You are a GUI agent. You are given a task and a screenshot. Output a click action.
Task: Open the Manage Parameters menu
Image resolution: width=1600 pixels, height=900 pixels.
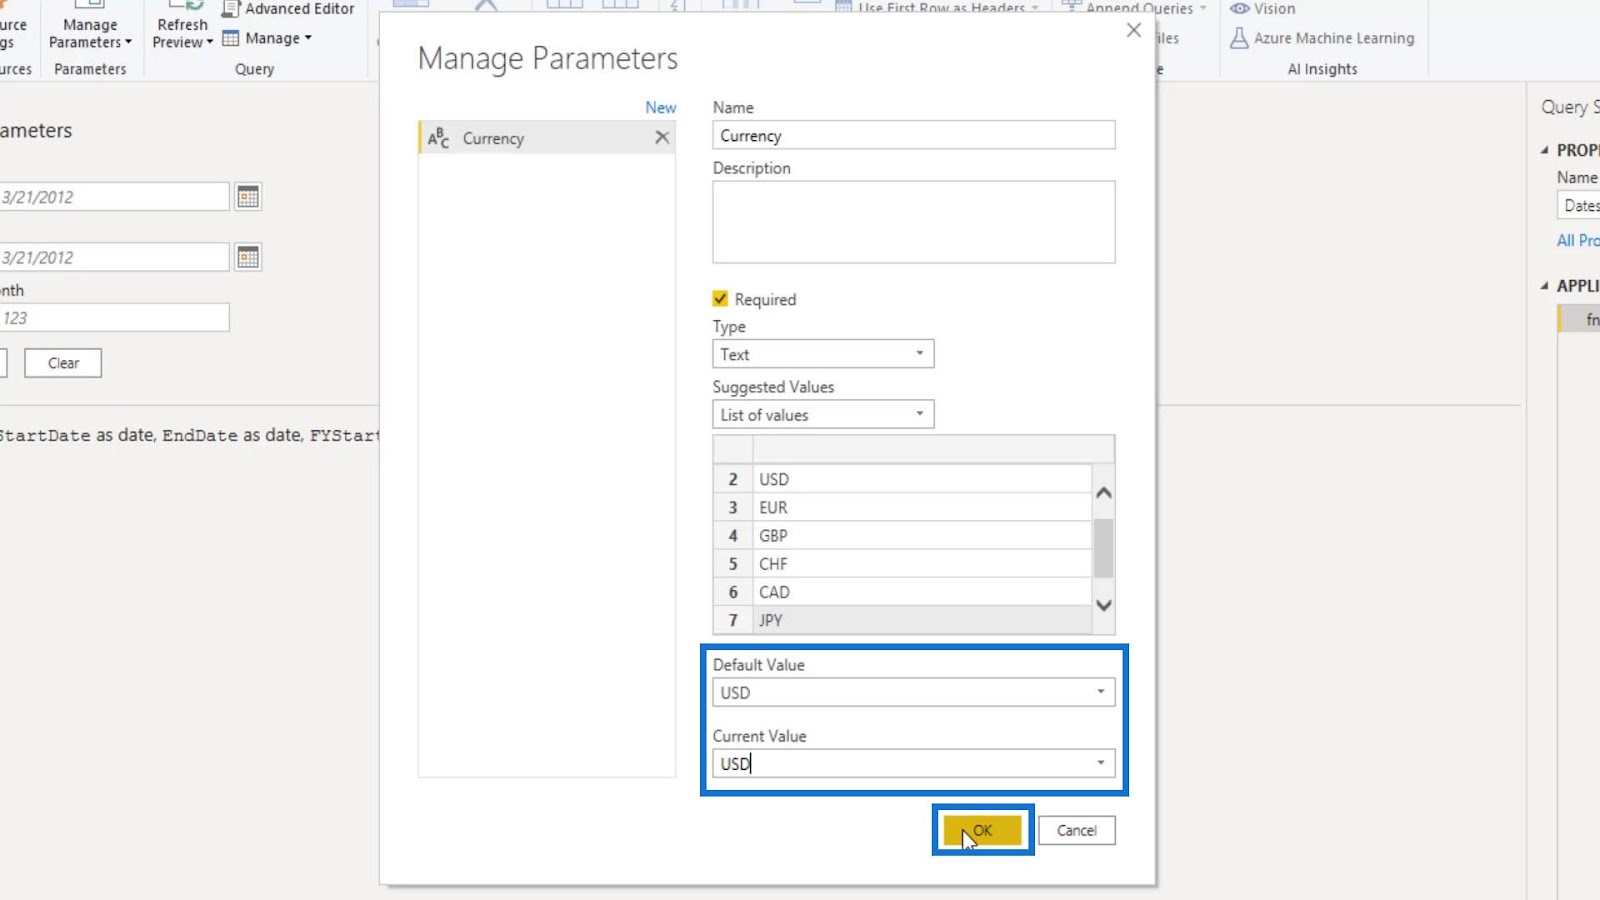tap(90, 33)
